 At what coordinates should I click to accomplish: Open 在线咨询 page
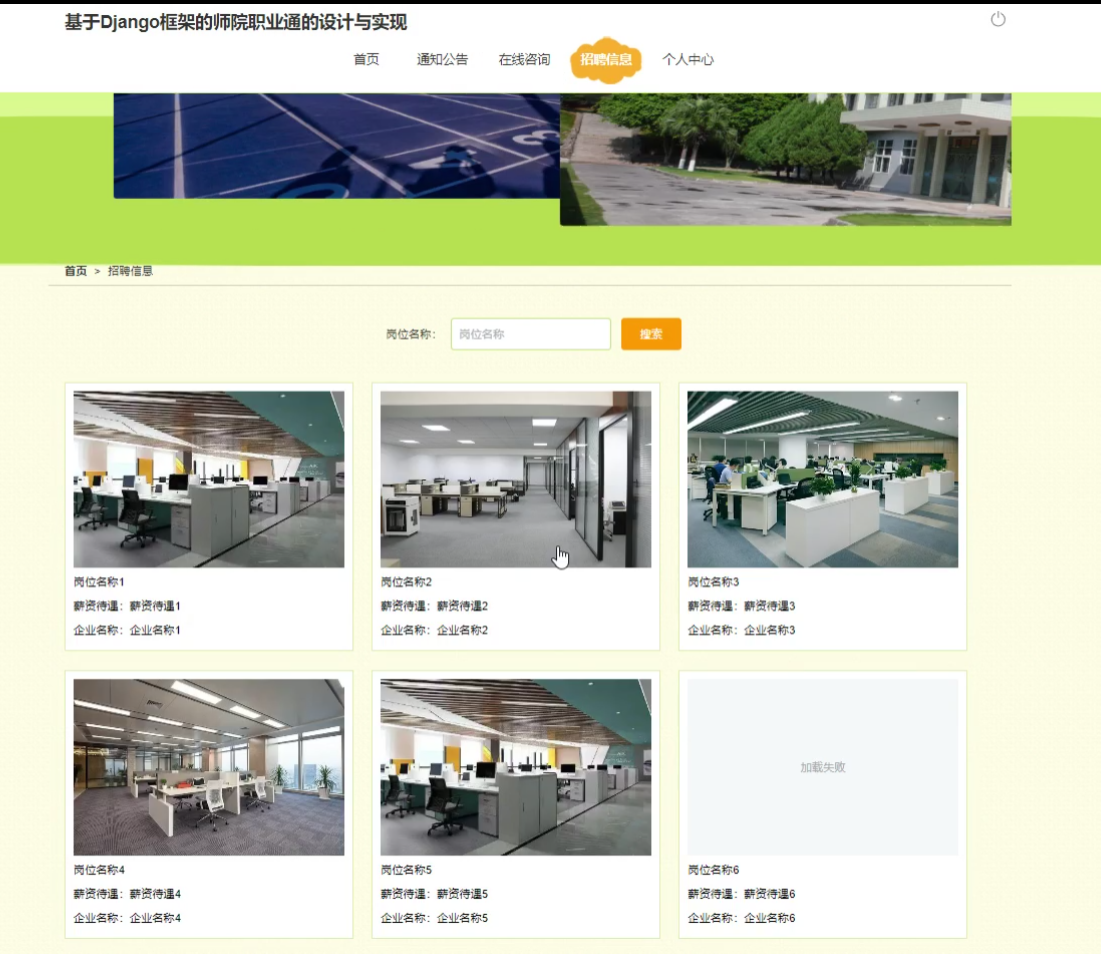(x=524, y=60)
